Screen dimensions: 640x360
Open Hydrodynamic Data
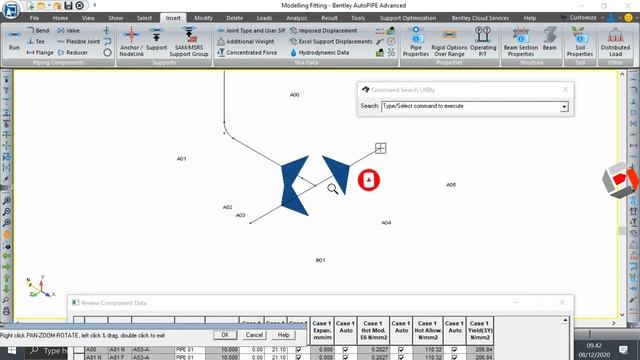click(320, 53)
